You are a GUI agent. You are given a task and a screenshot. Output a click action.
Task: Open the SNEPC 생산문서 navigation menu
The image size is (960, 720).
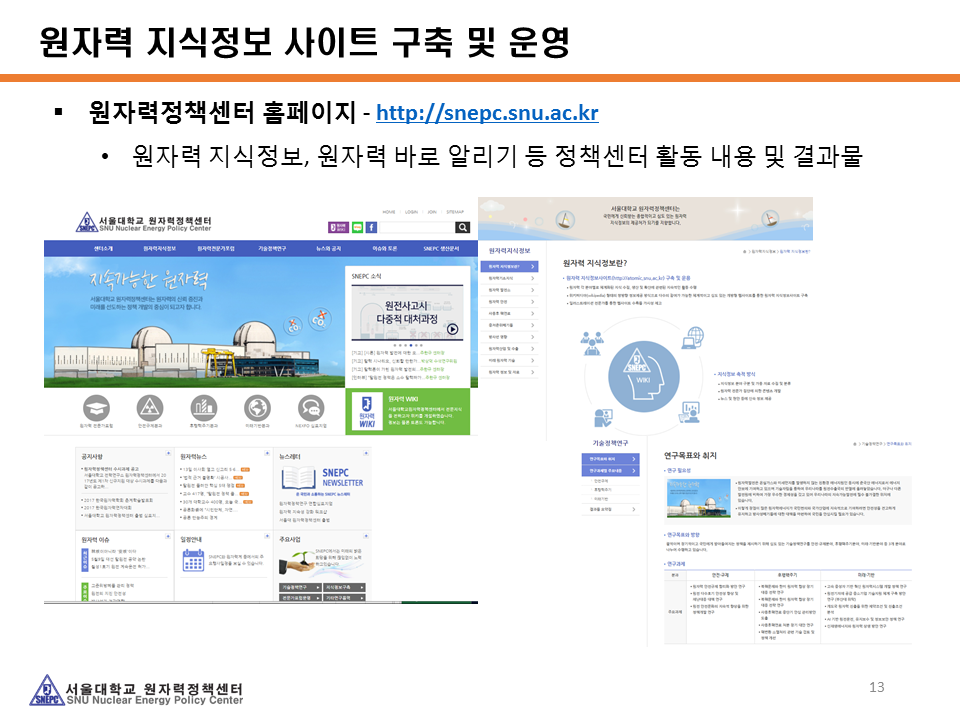(x=441, y=249)
